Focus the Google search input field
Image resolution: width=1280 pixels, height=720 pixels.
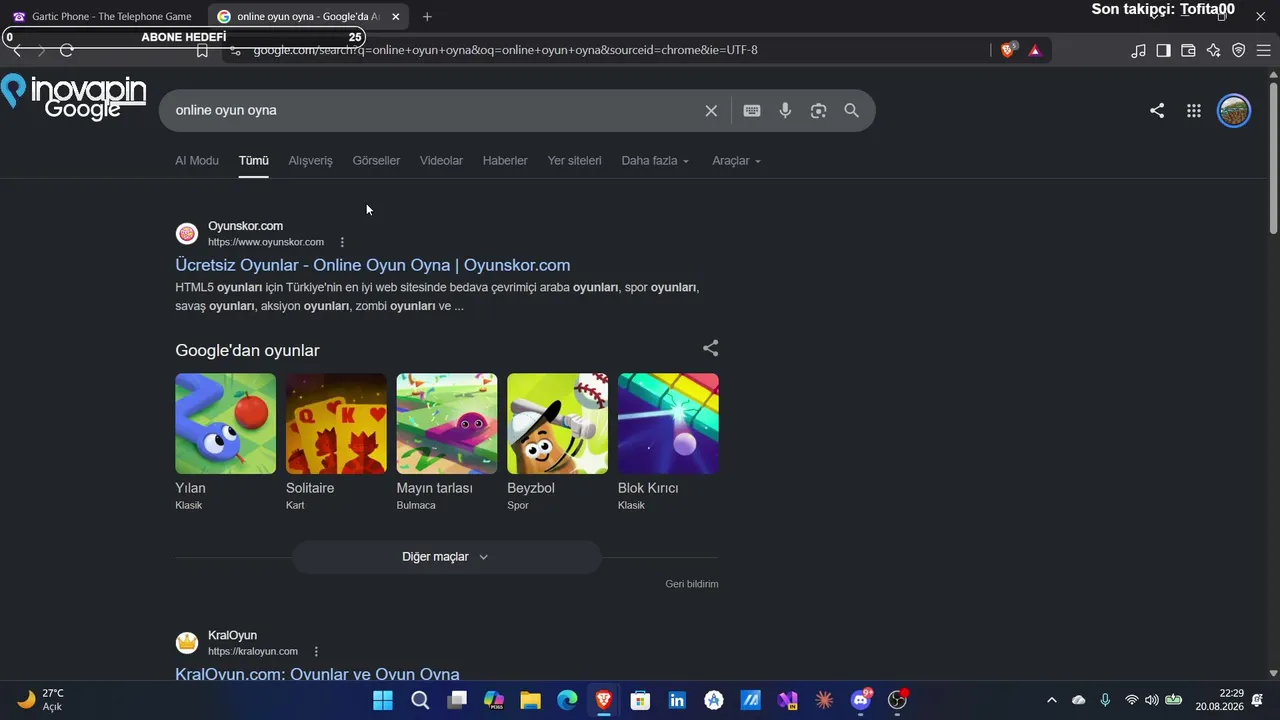(435, 111)
